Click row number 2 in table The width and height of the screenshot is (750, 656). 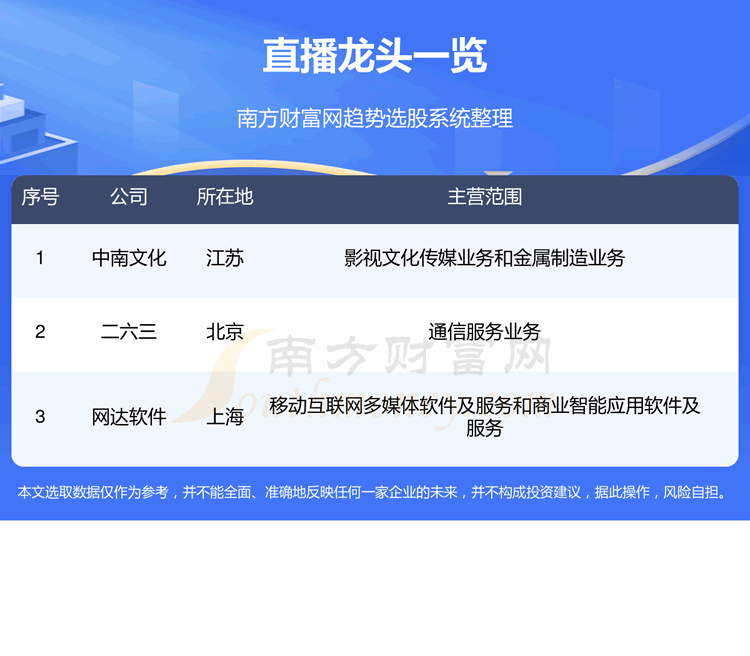40,332
